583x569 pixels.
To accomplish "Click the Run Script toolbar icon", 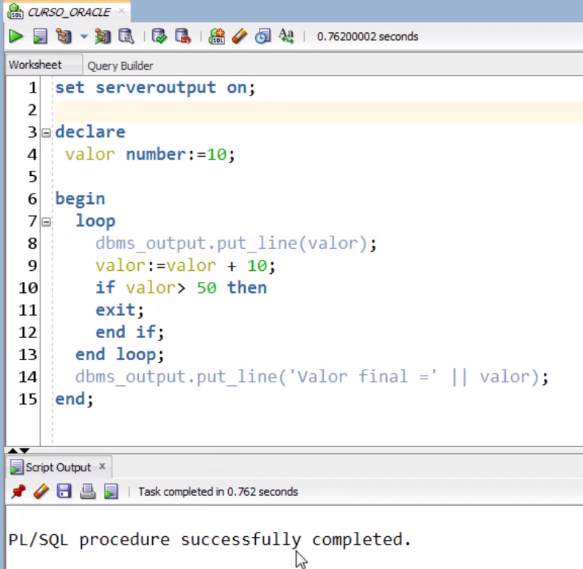I will point(40,36).
